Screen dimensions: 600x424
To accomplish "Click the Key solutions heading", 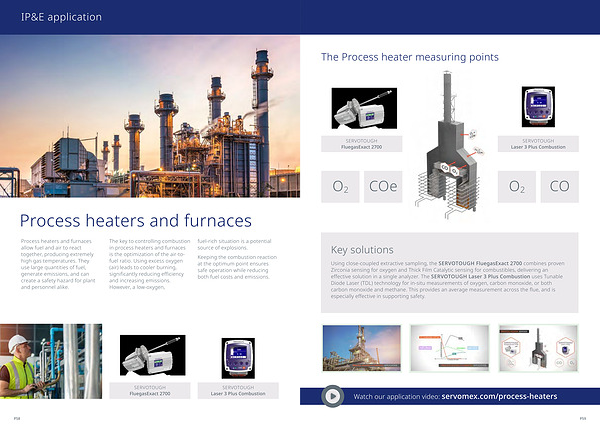I will (363, 249).
